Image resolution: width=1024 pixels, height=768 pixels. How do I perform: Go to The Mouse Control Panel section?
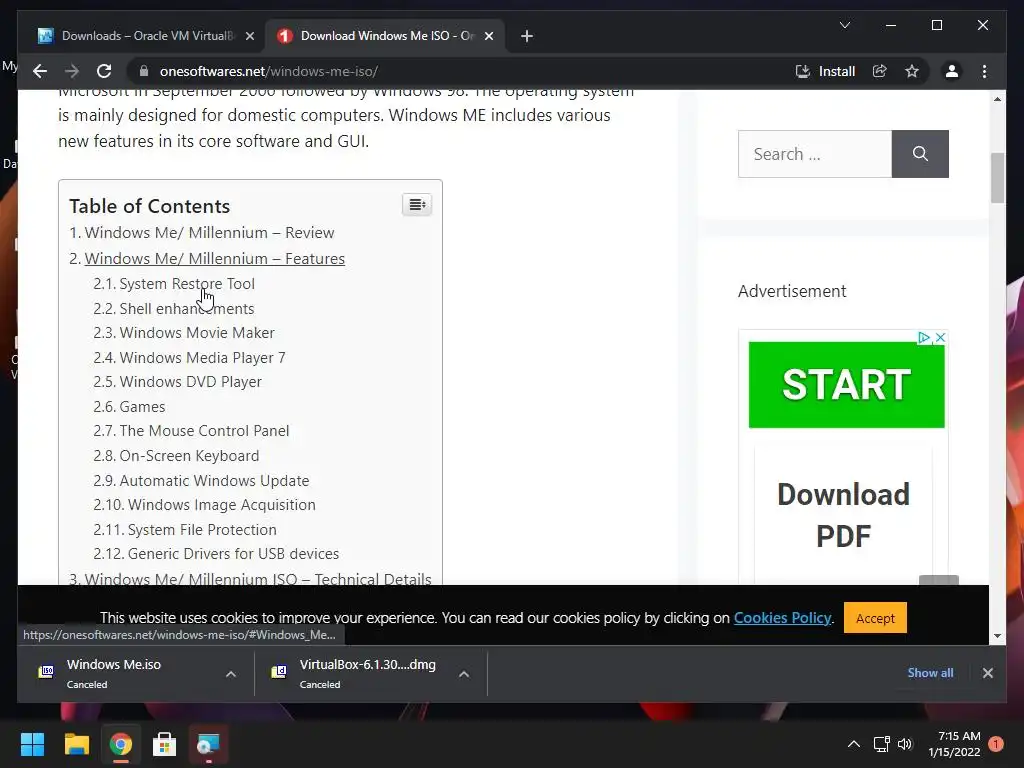point(204,430)
